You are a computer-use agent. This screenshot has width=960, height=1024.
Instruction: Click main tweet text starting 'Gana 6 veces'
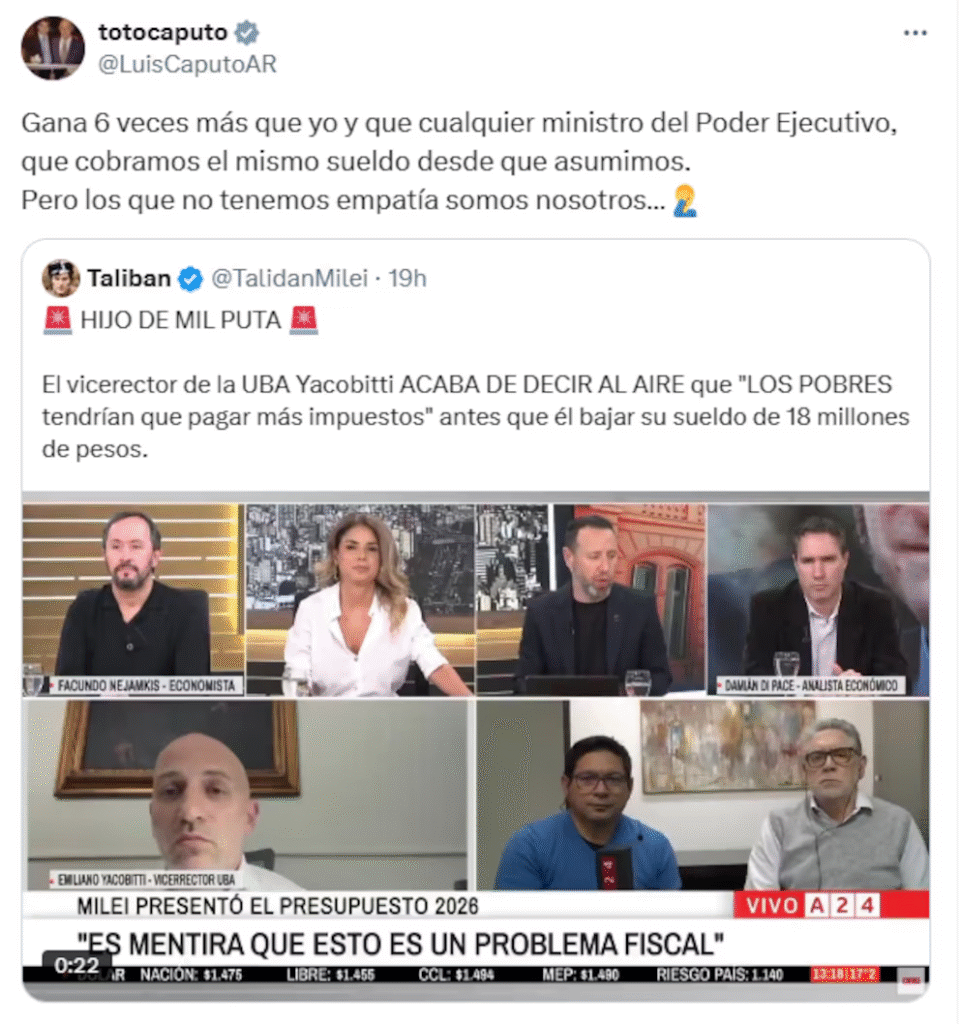click(459, 161)
